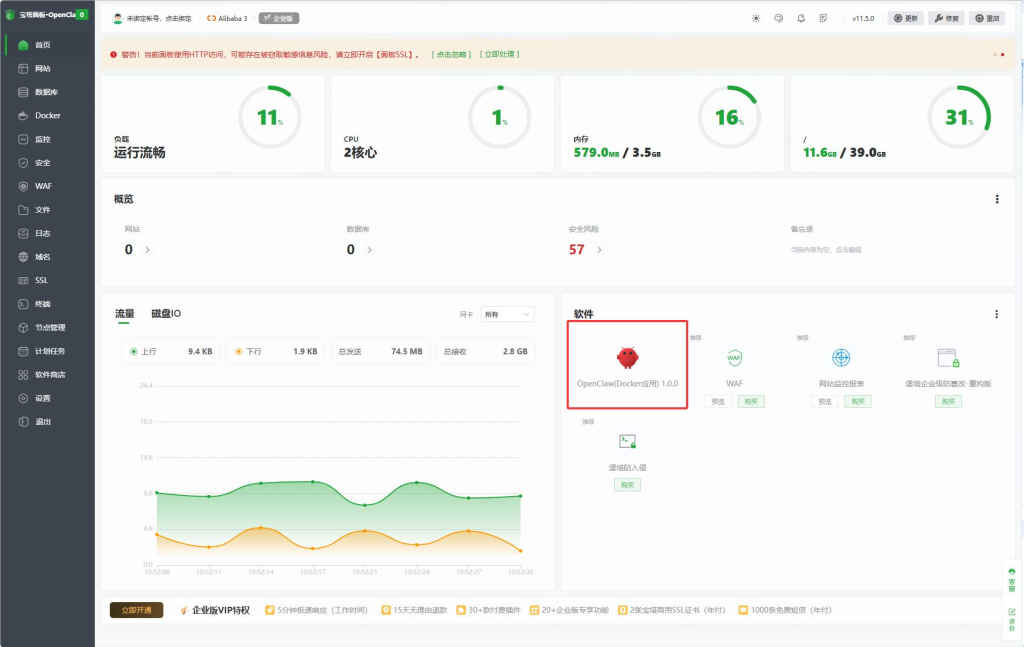This screenshot has width=1024, height=647.
Task: Click the 网站监控报表 target icon
Action: point(841,358)
